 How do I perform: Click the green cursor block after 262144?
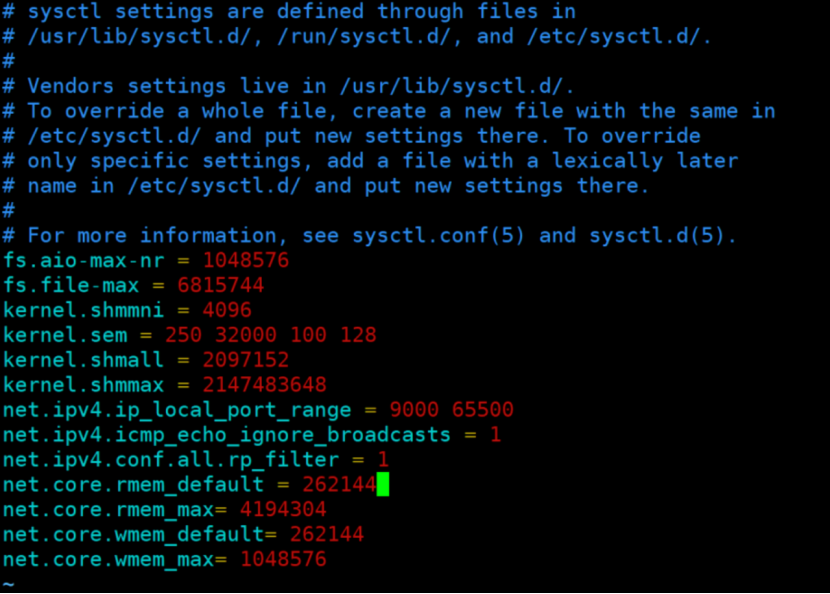click(382, 485)
